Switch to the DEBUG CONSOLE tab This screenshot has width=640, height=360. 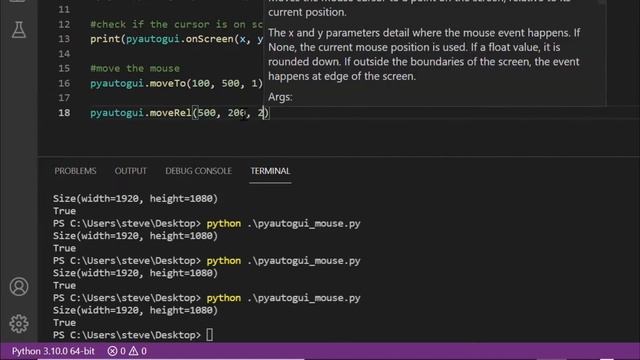coord(198,171)
